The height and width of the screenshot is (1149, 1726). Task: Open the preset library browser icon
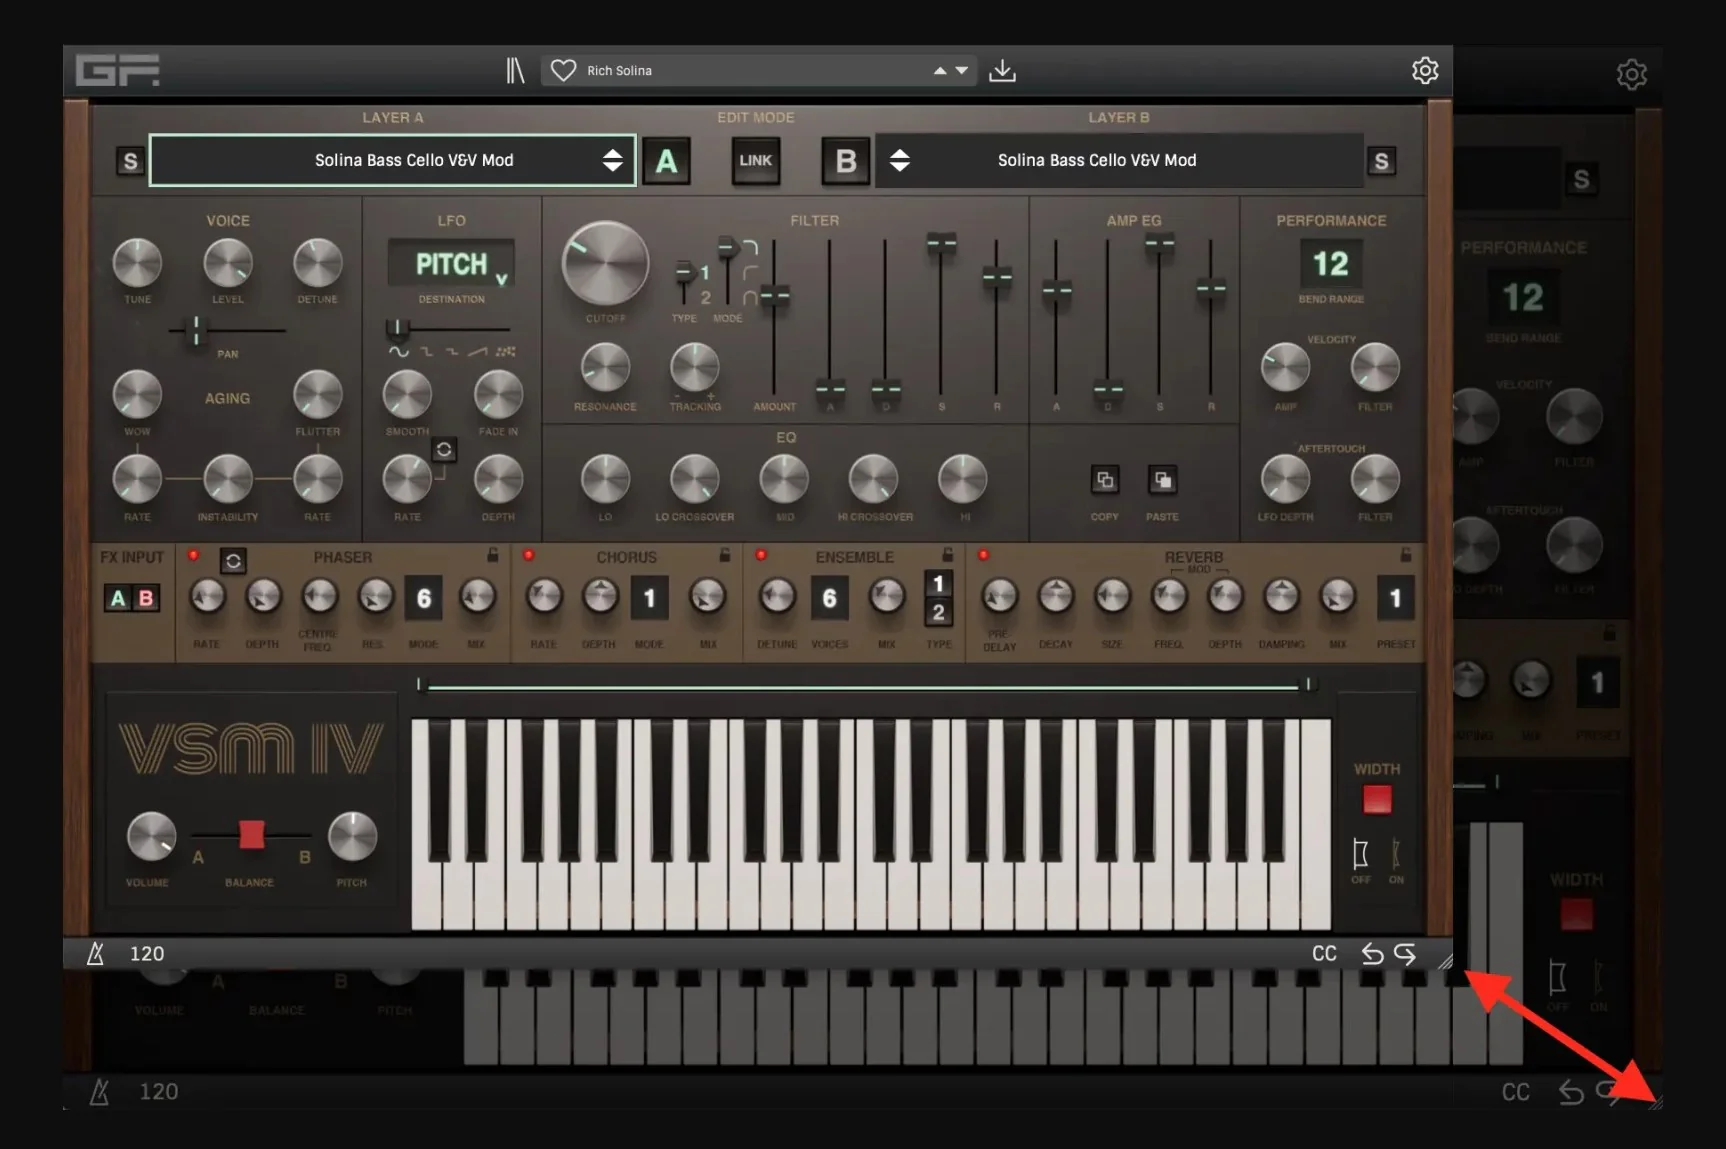click(515, 71)
